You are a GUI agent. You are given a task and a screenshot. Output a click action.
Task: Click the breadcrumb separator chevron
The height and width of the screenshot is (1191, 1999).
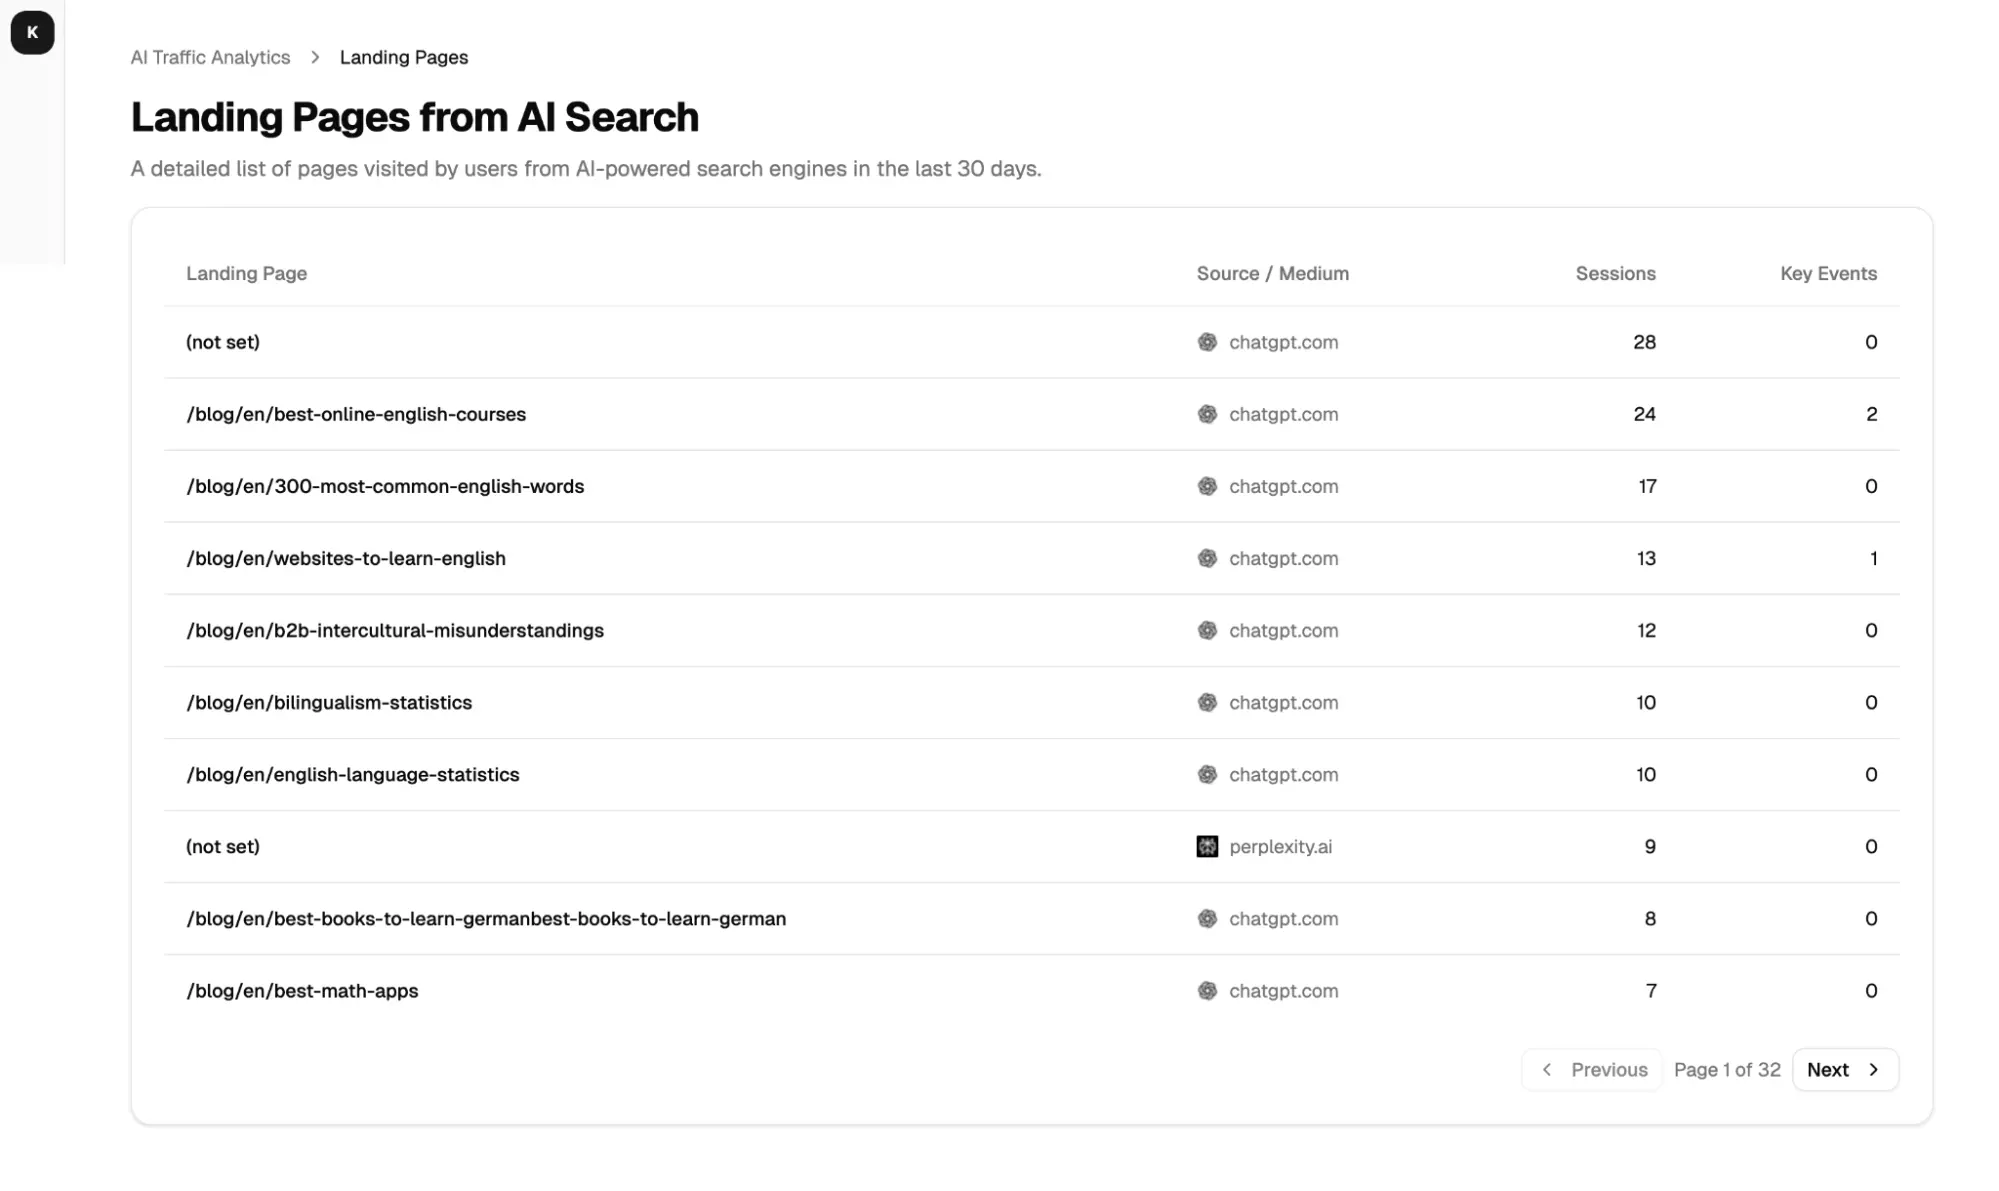(x=314, y=57)
